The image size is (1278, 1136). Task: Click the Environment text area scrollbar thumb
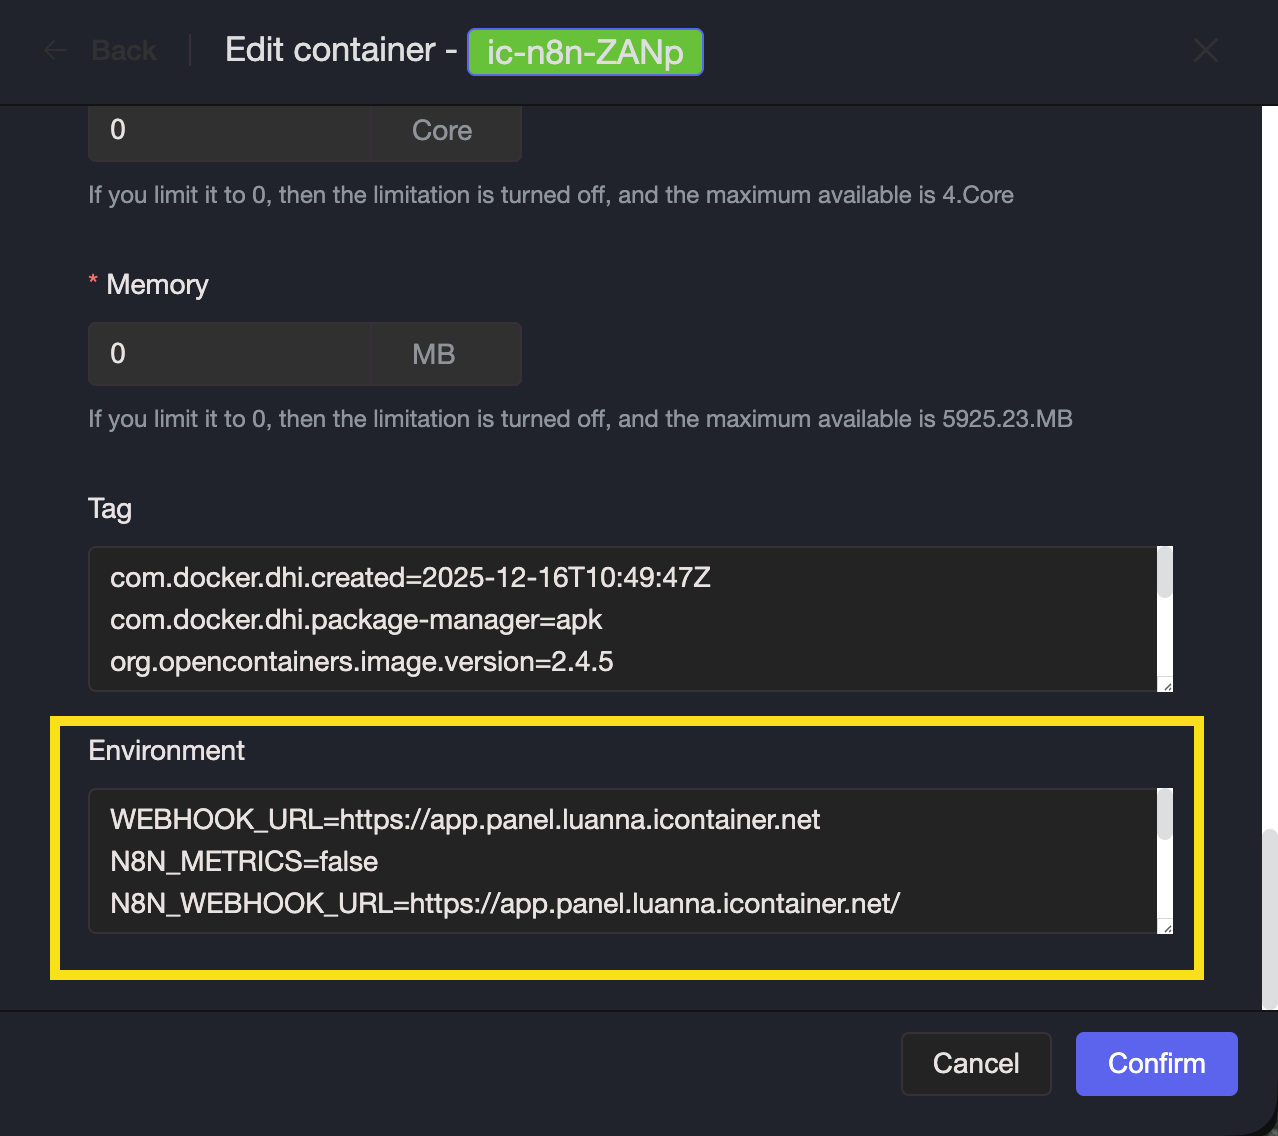click(1164, 814)
